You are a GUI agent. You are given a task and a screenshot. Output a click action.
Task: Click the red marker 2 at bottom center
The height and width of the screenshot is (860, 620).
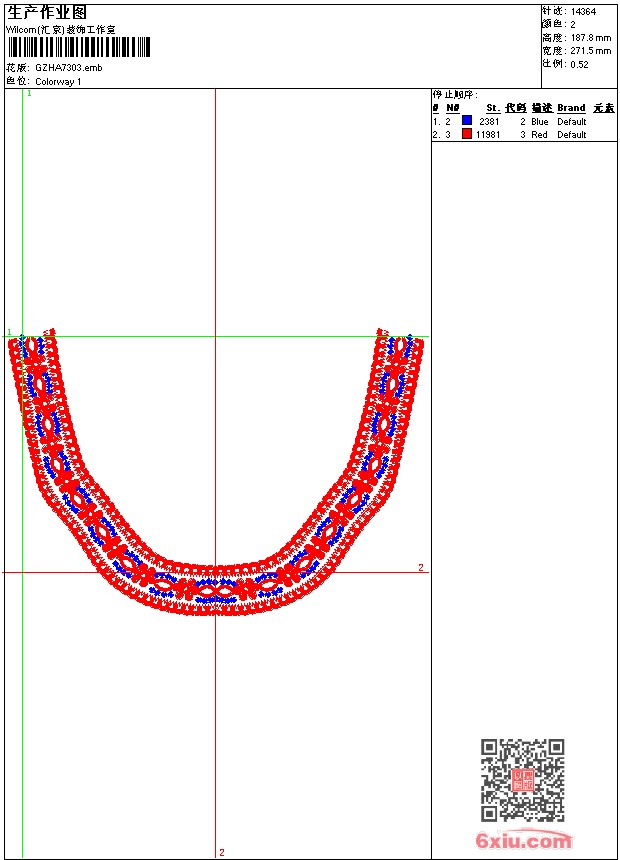(222, 852)
